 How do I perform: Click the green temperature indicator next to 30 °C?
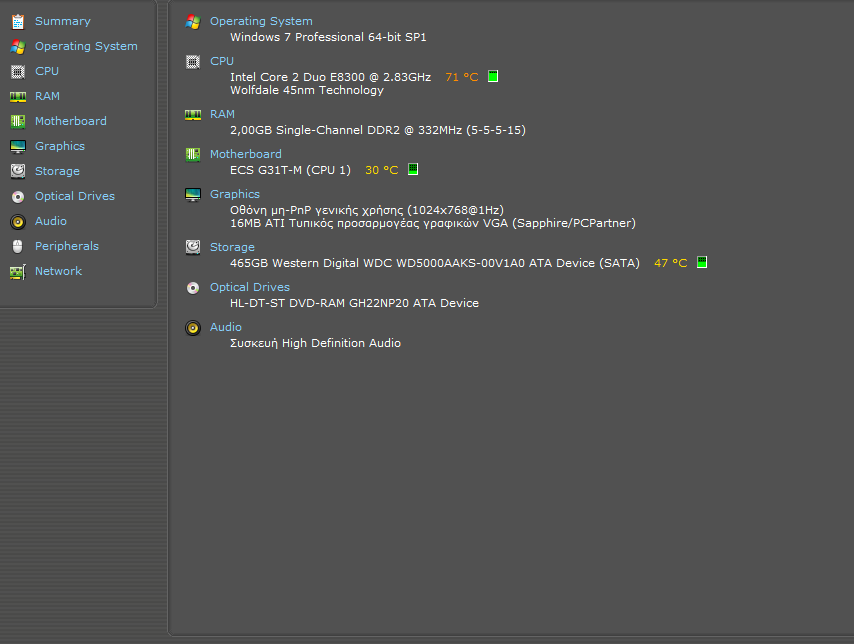[x=413, y=169]
